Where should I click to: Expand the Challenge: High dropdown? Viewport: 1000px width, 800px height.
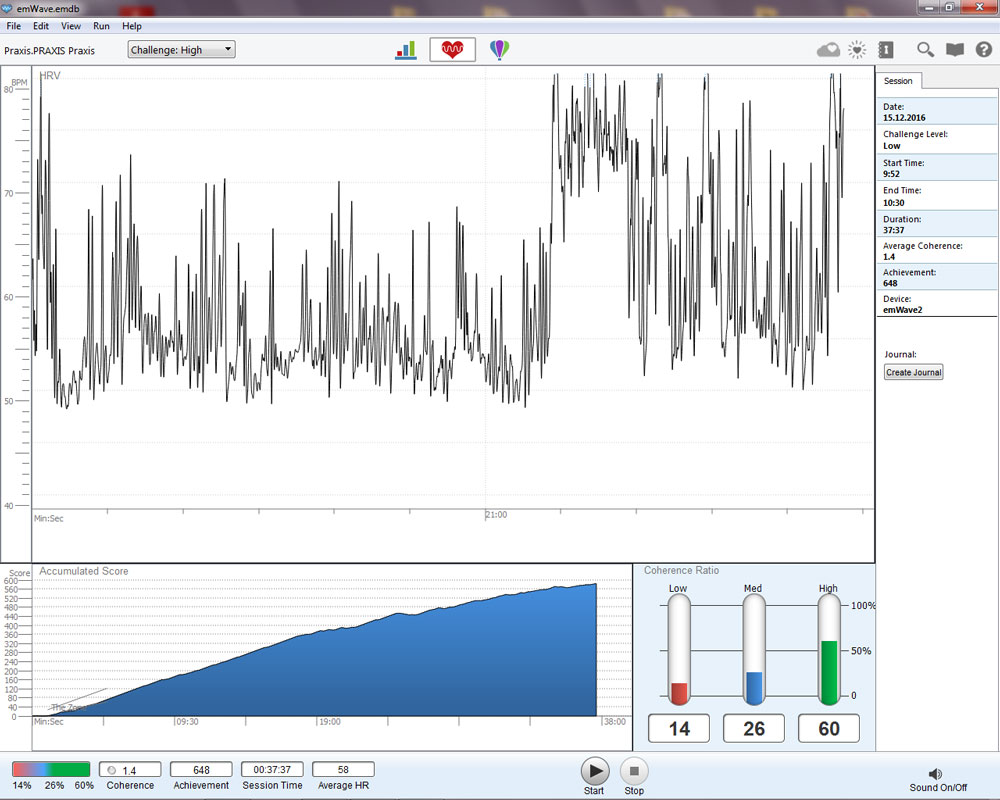[181, 50]
